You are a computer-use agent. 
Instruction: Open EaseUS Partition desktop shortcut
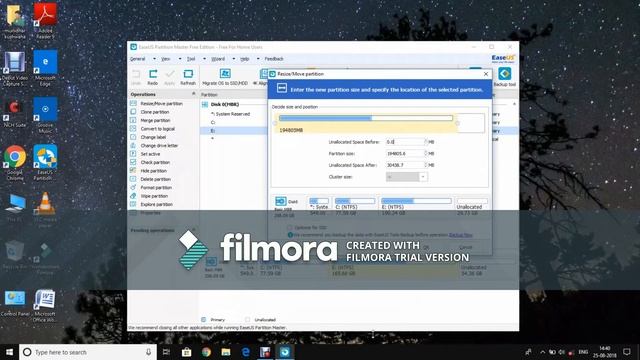click(45, 163)
